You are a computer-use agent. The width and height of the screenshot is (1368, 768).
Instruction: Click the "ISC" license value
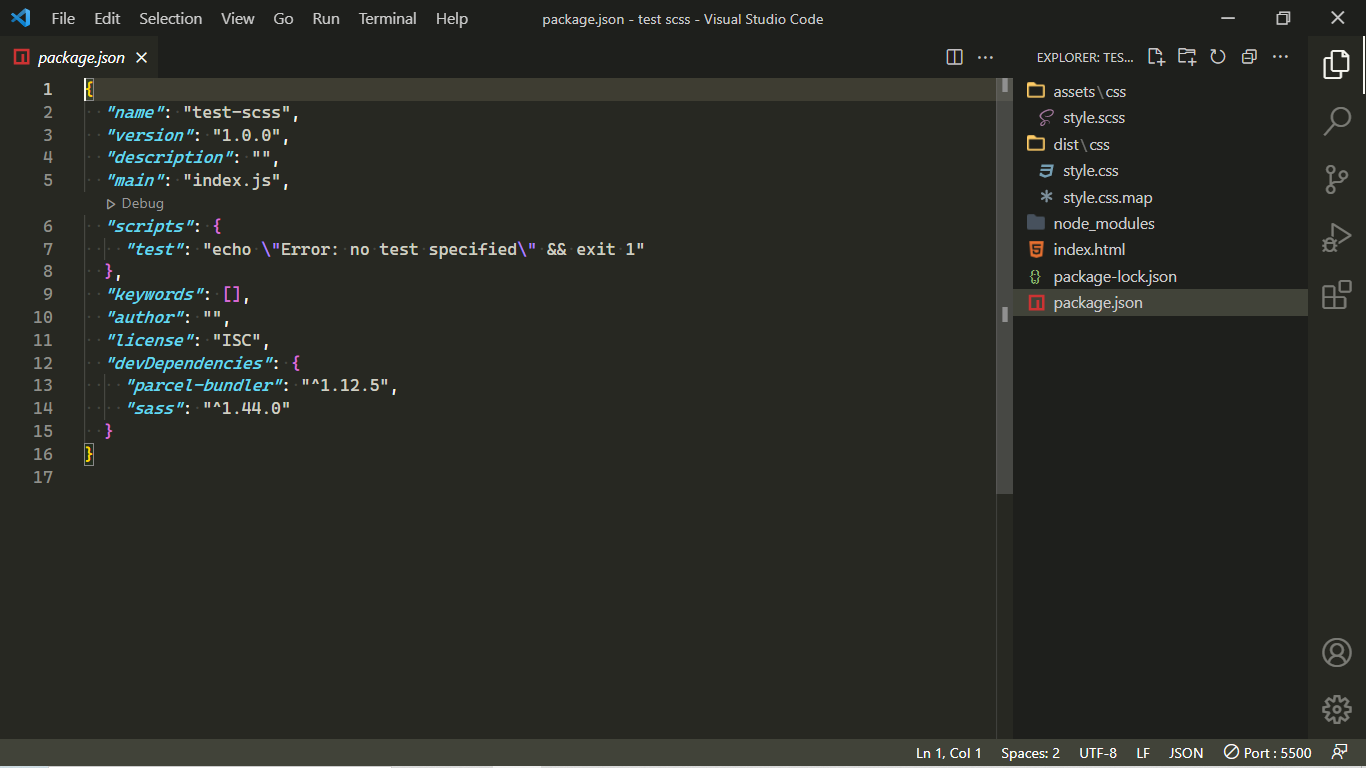click(238, 340)
